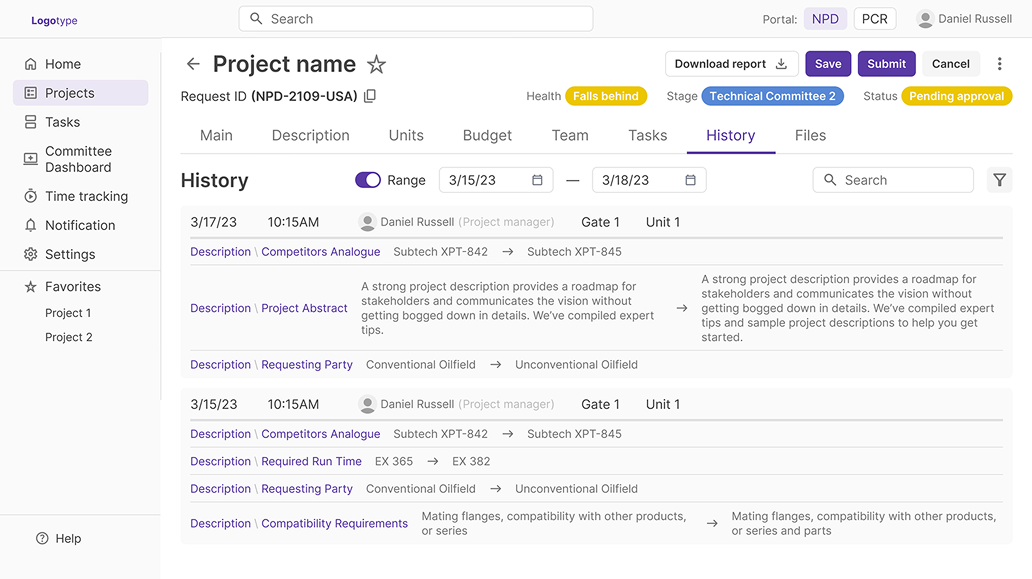Star the project as favorite
The image size is (1032, 579).
[376, 65]
